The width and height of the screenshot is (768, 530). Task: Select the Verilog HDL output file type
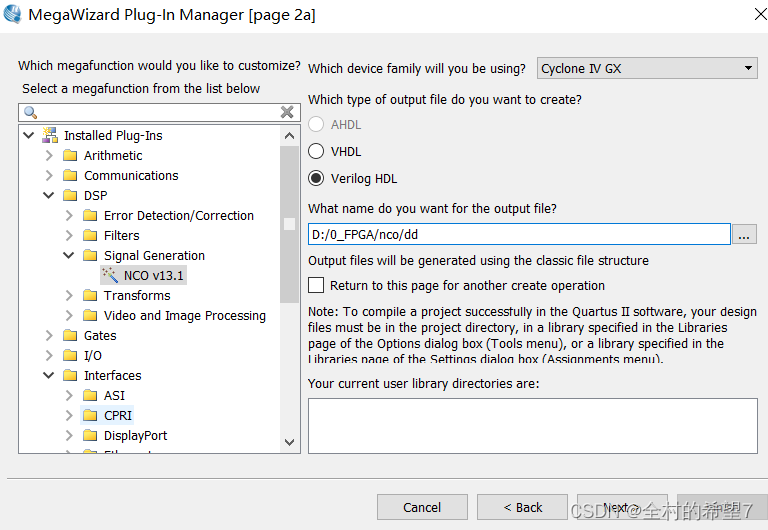(316, 178)
